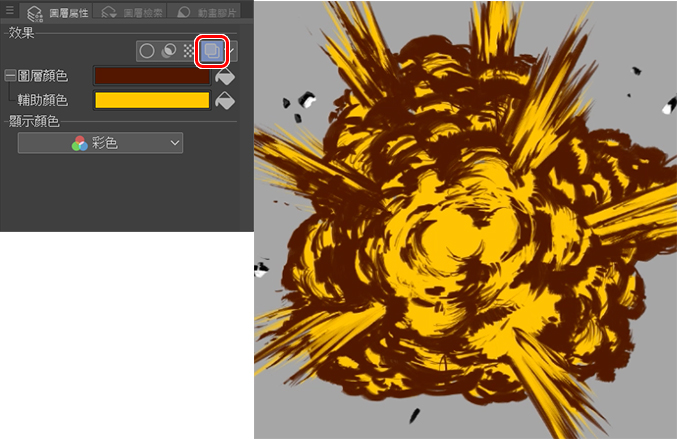Collapse the 圖層顏色 tree expander
677x439 pixels.
[x=10, y=76]
